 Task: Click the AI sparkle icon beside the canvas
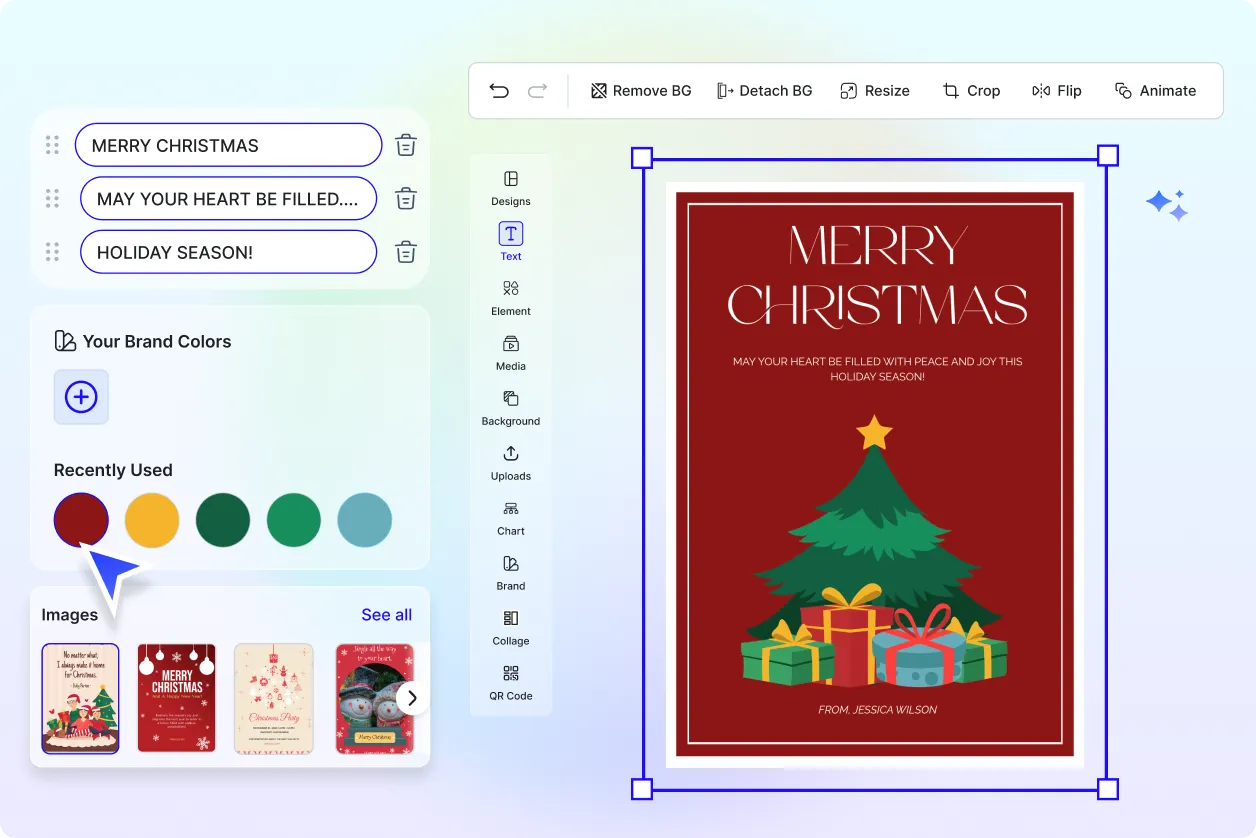[x=1167, y=203]
